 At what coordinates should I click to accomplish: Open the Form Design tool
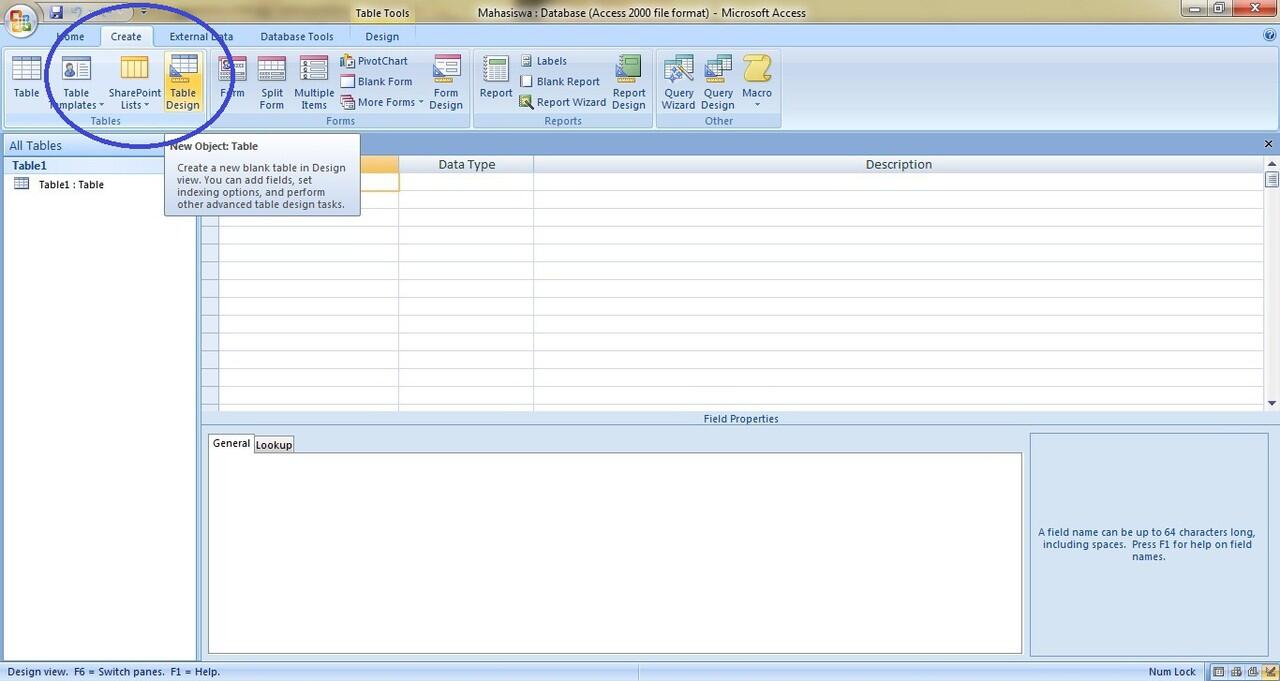click(446, 70)
